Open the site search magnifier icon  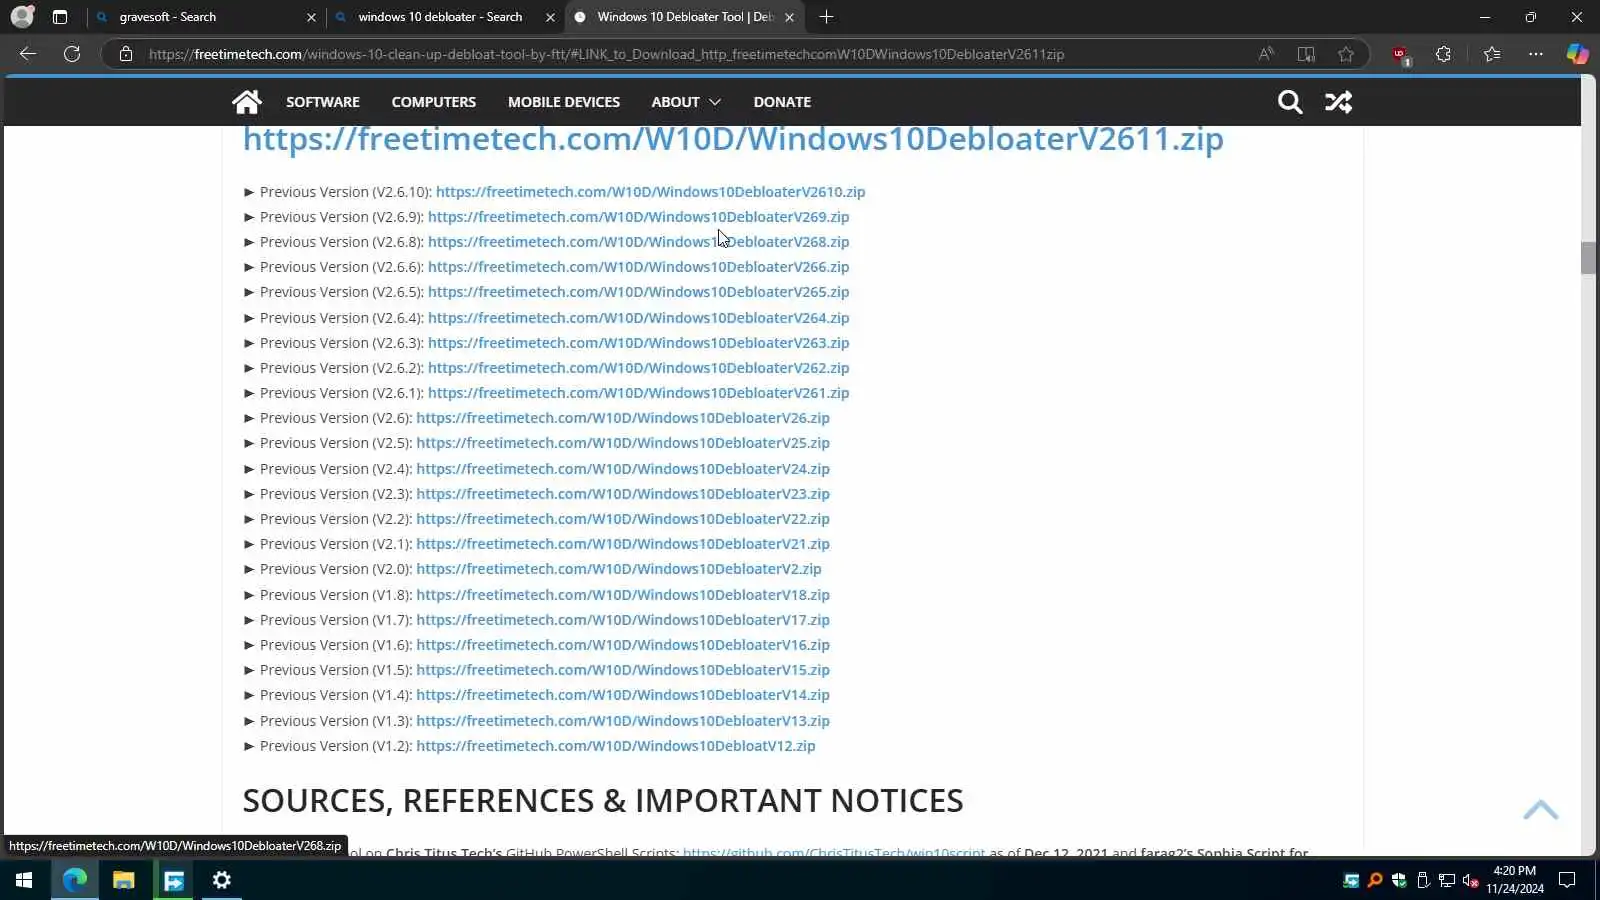[1290, 101]
